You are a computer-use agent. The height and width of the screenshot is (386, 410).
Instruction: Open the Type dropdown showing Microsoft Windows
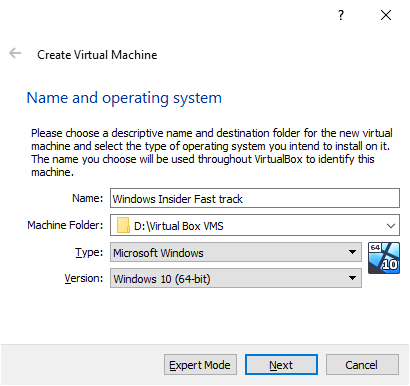click(236, 252)
